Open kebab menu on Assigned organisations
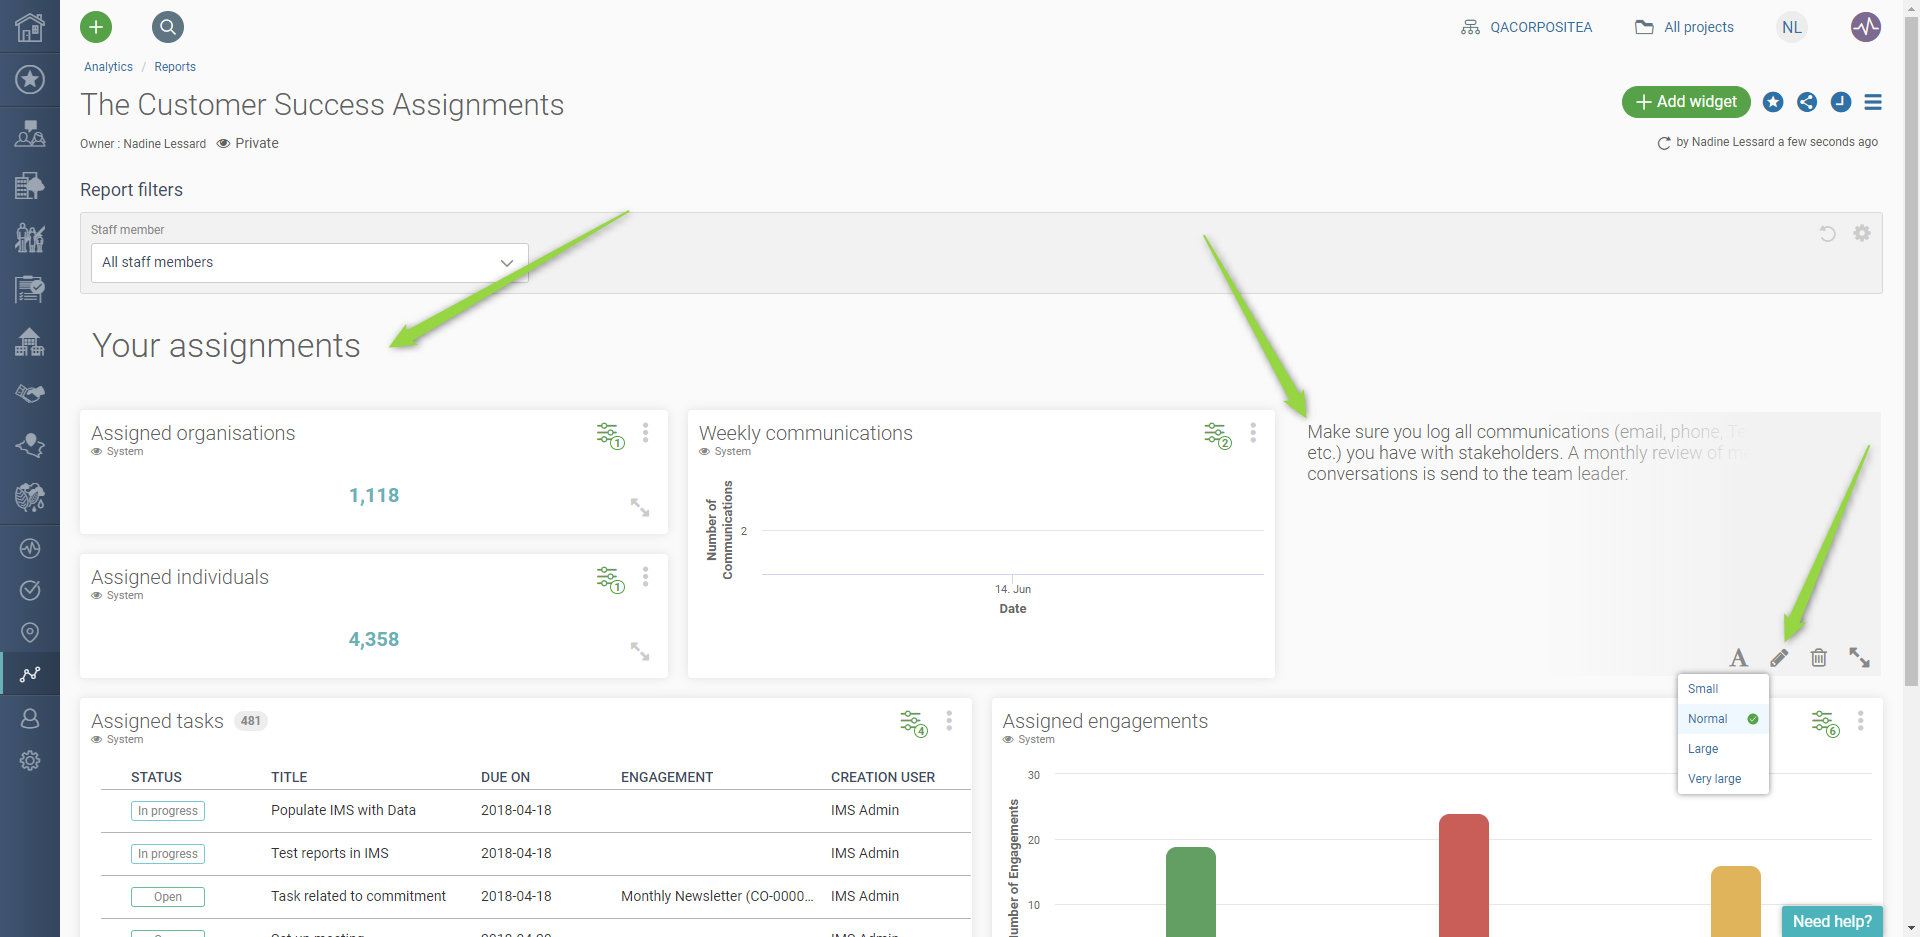The image size is (1920, 937). click(646, 432)
